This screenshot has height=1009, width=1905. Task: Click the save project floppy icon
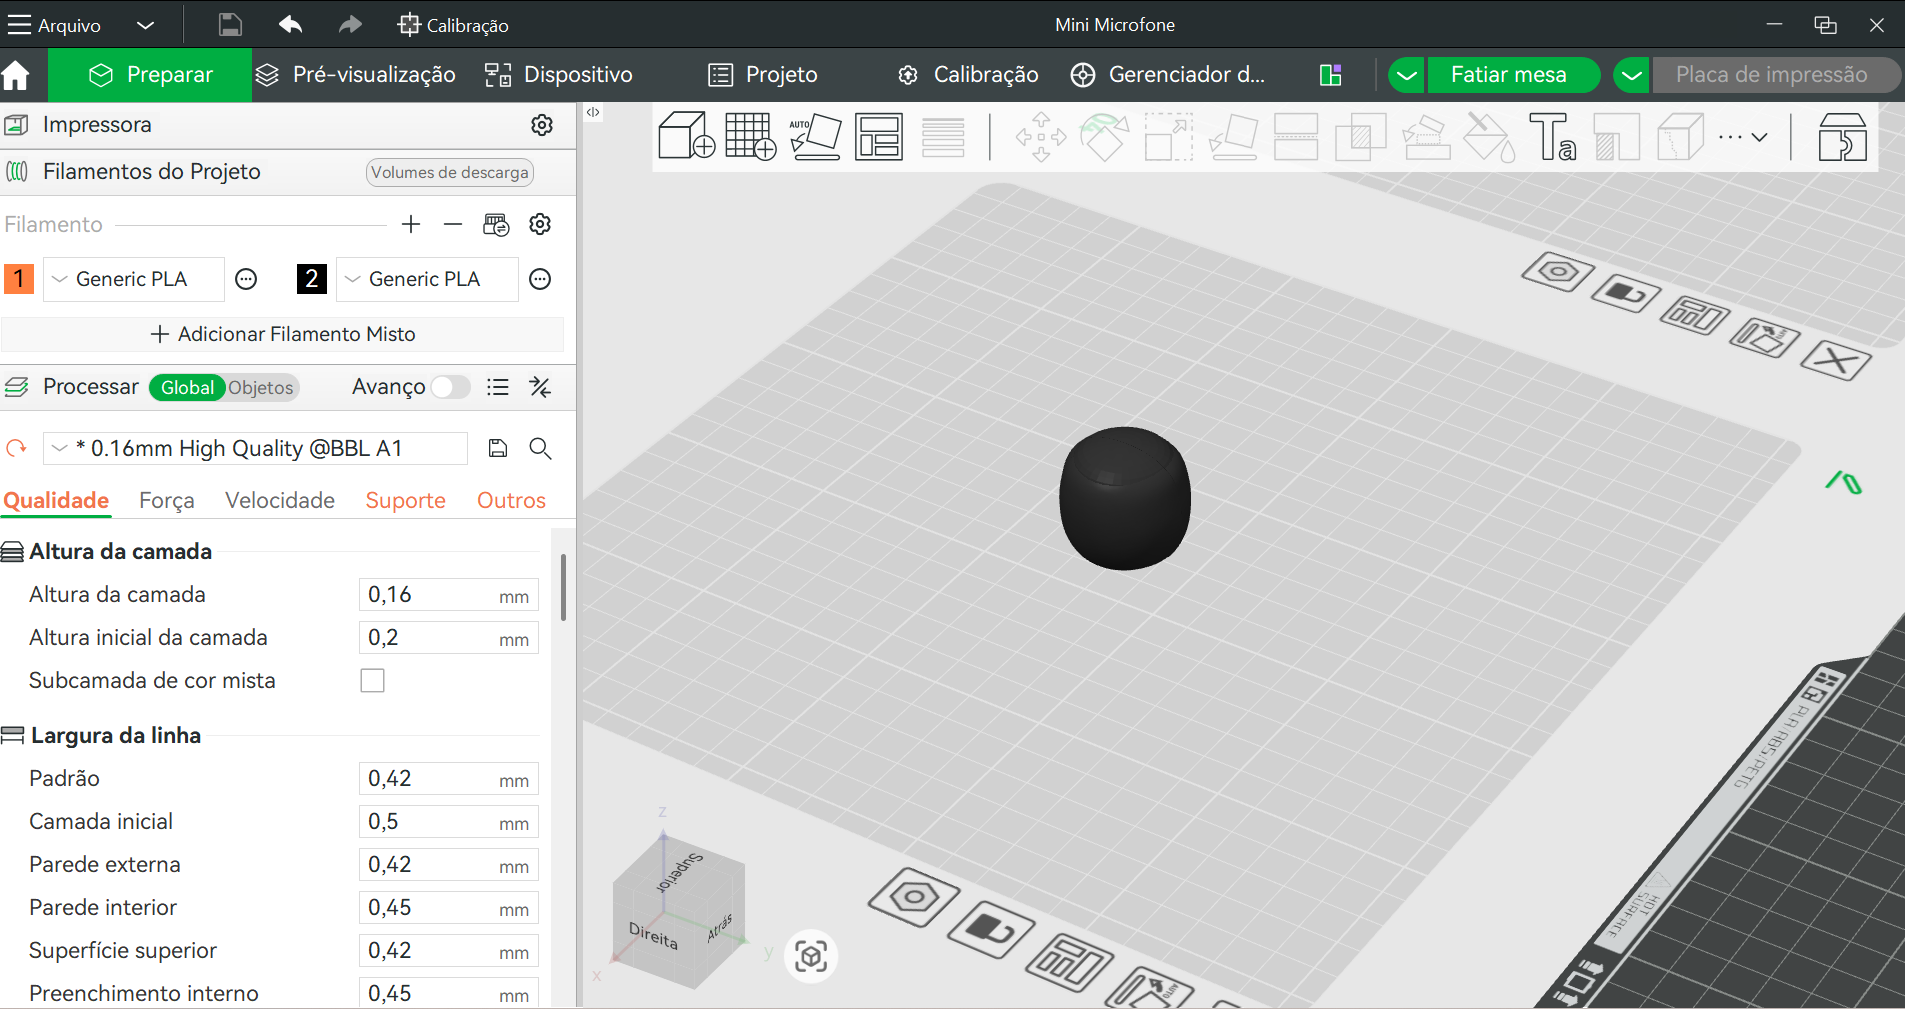[230, 25]
